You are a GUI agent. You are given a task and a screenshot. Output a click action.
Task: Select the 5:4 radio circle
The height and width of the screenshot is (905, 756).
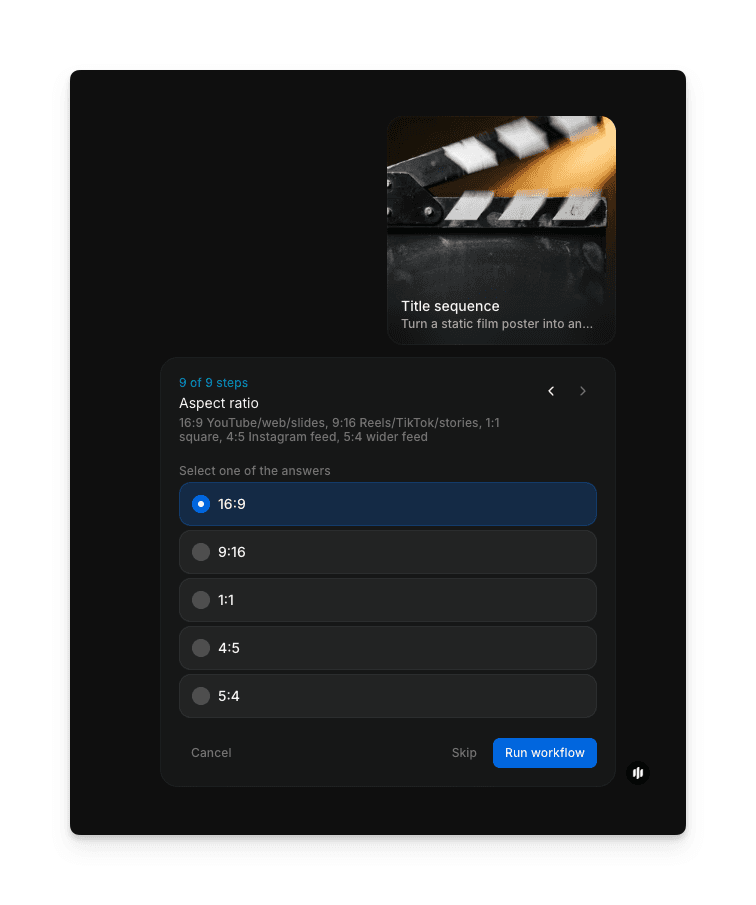coord(201,696)
